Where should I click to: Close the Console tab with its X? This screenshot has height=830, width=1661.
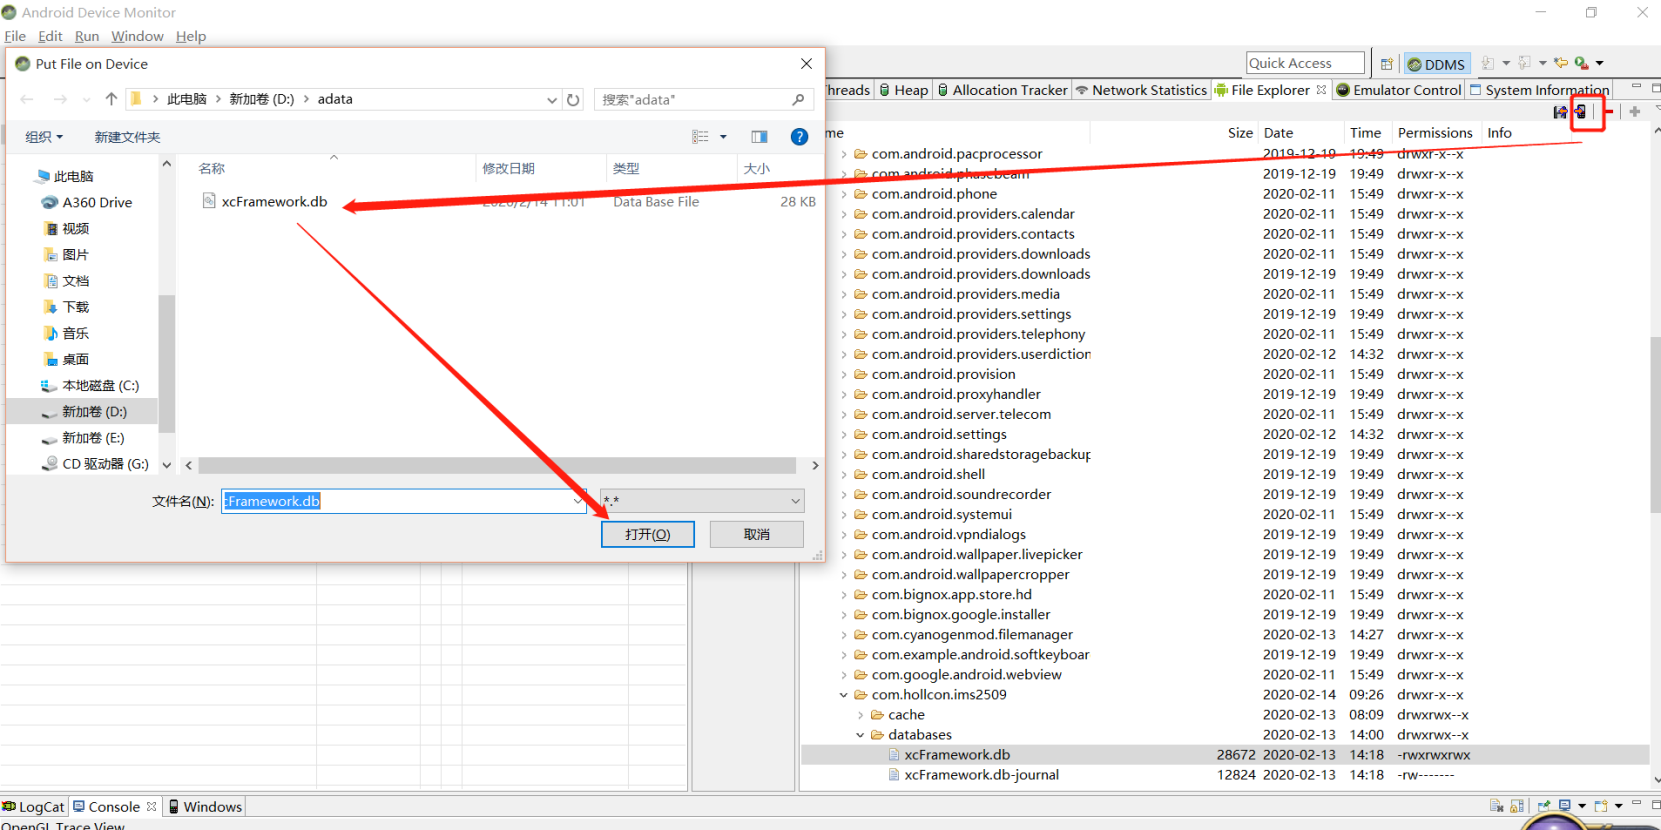pos(152,806)
